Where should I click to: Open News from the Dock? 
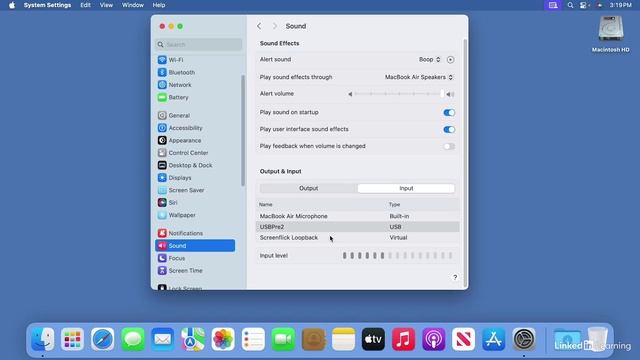[463, 339]
